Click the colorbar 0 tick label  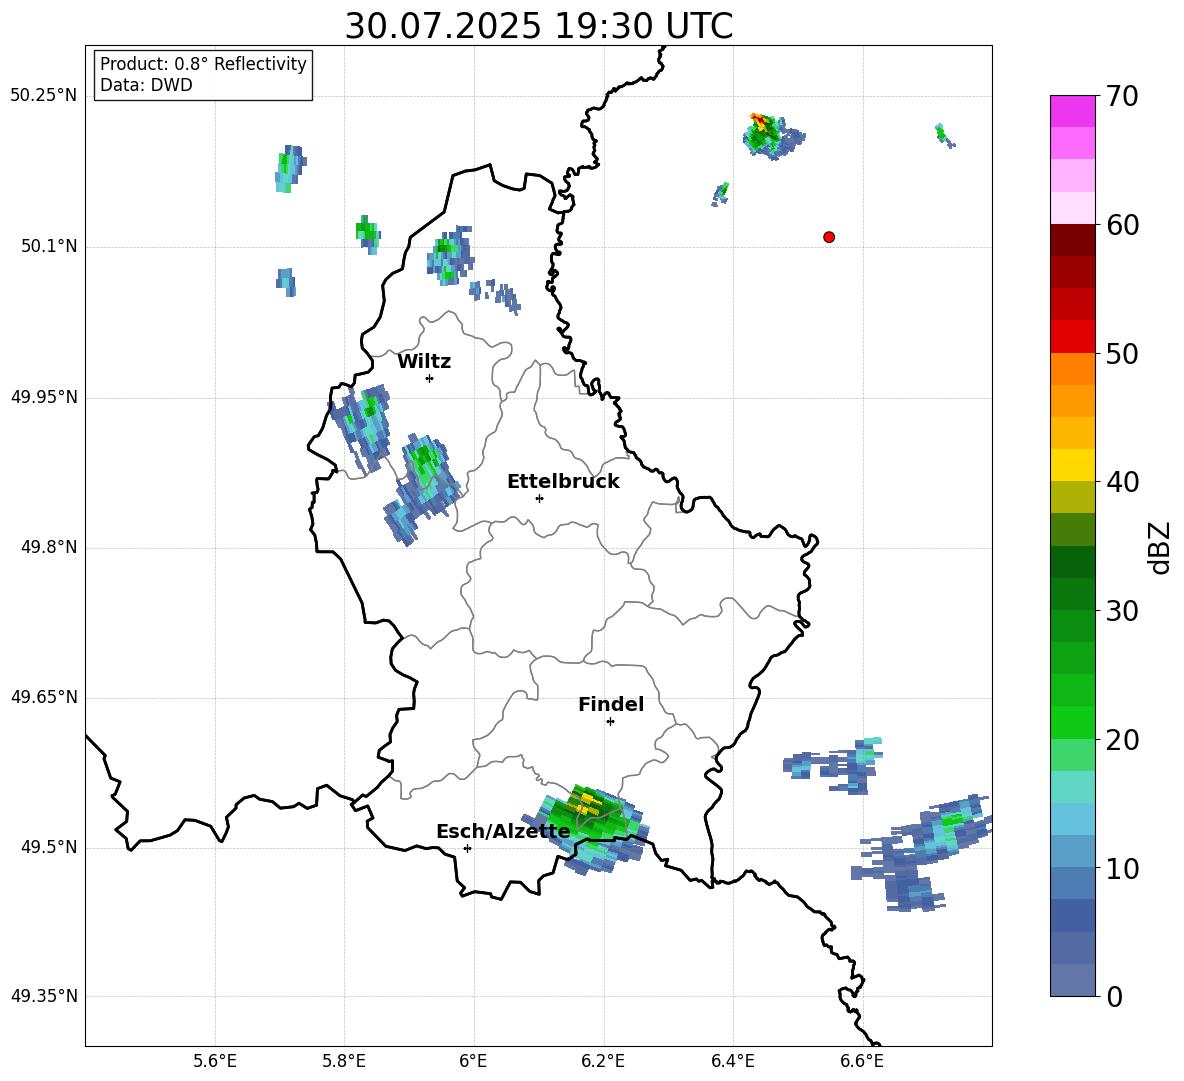point(1114,997)
